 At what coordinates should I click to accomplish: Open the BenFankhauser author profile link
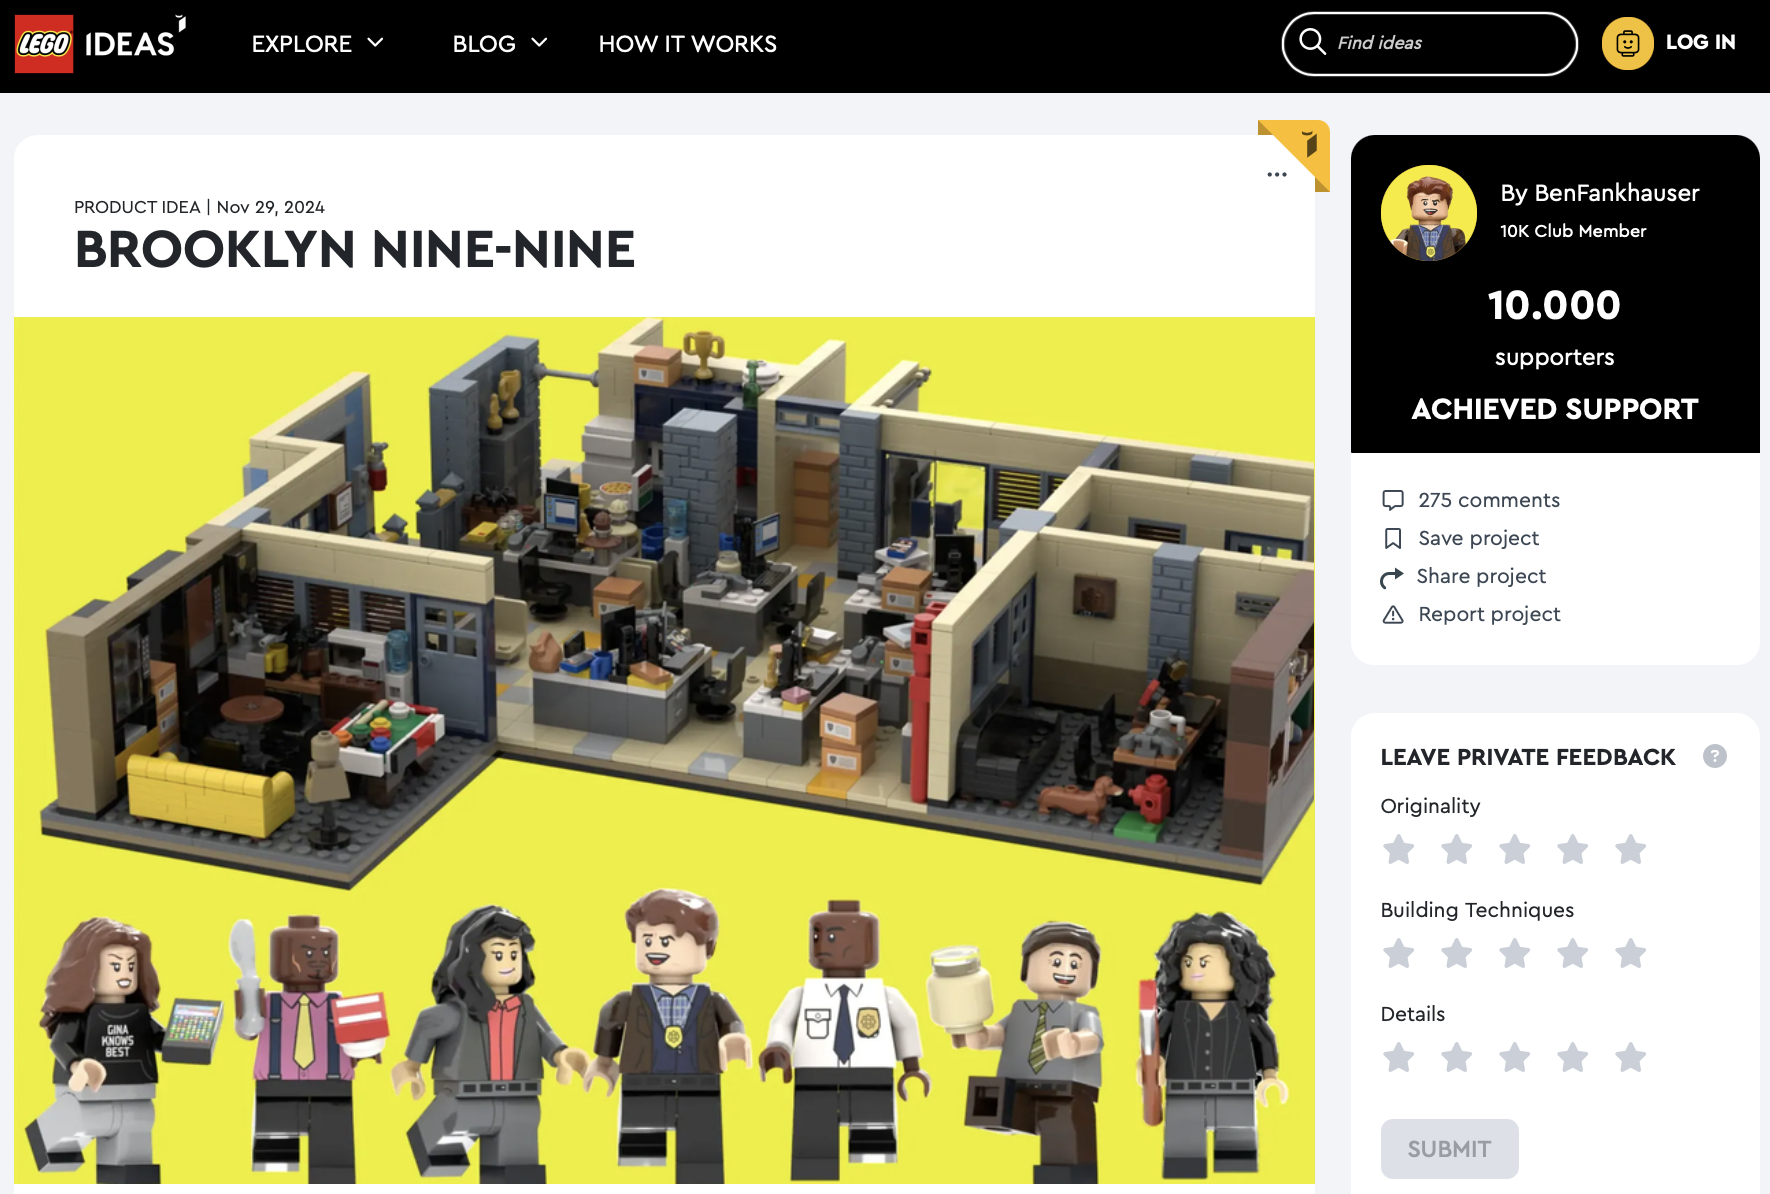[x=1599, y=193]
